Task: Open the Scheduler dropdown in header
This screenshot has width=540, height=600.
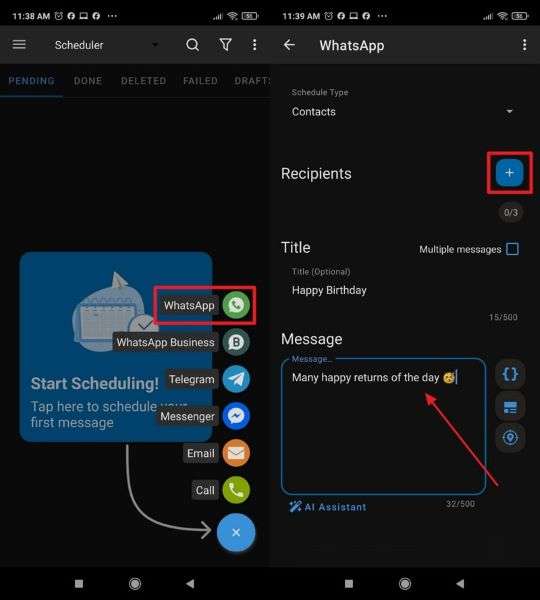Action: tap(106, 45)
